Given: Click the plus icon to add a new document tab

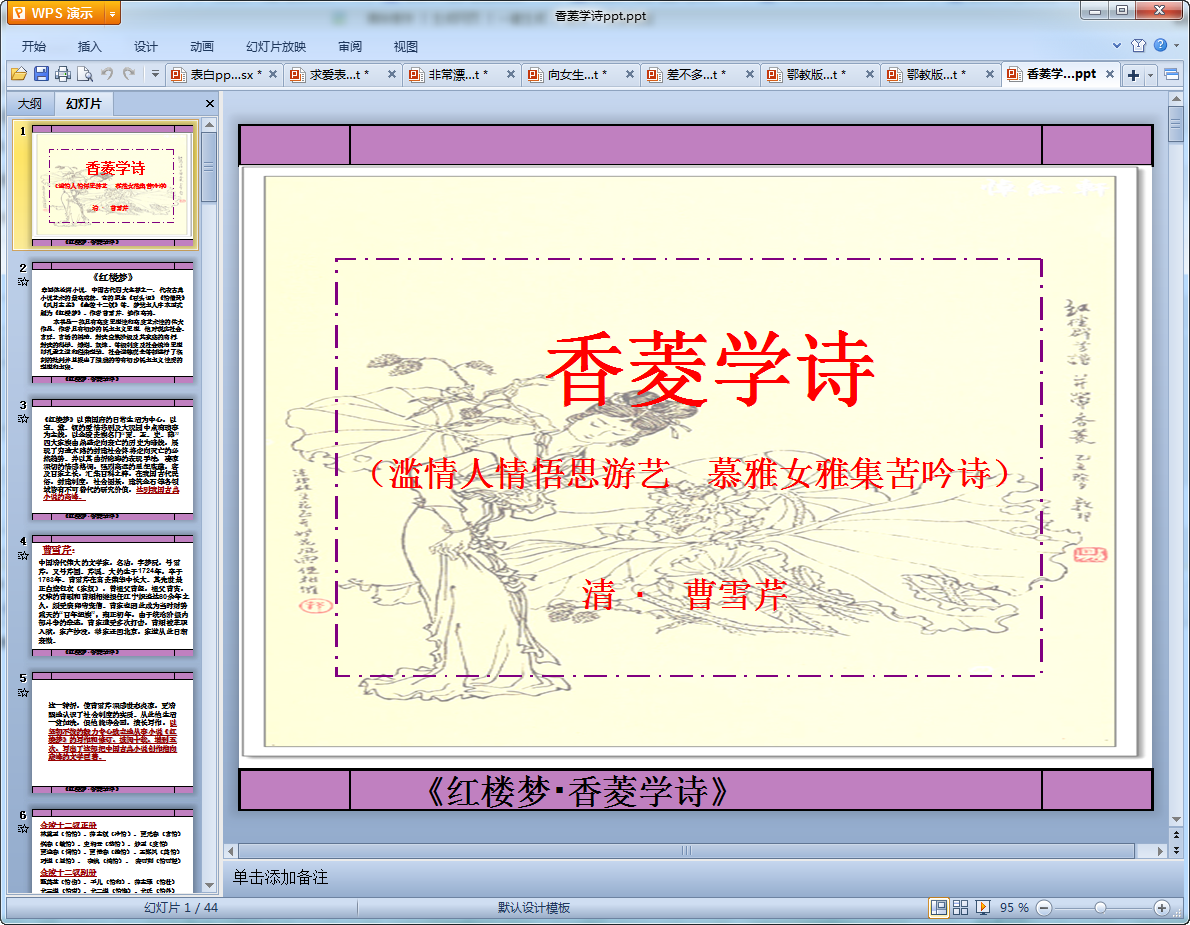Looking at the screenshot, I should [x=1134, y=75].
